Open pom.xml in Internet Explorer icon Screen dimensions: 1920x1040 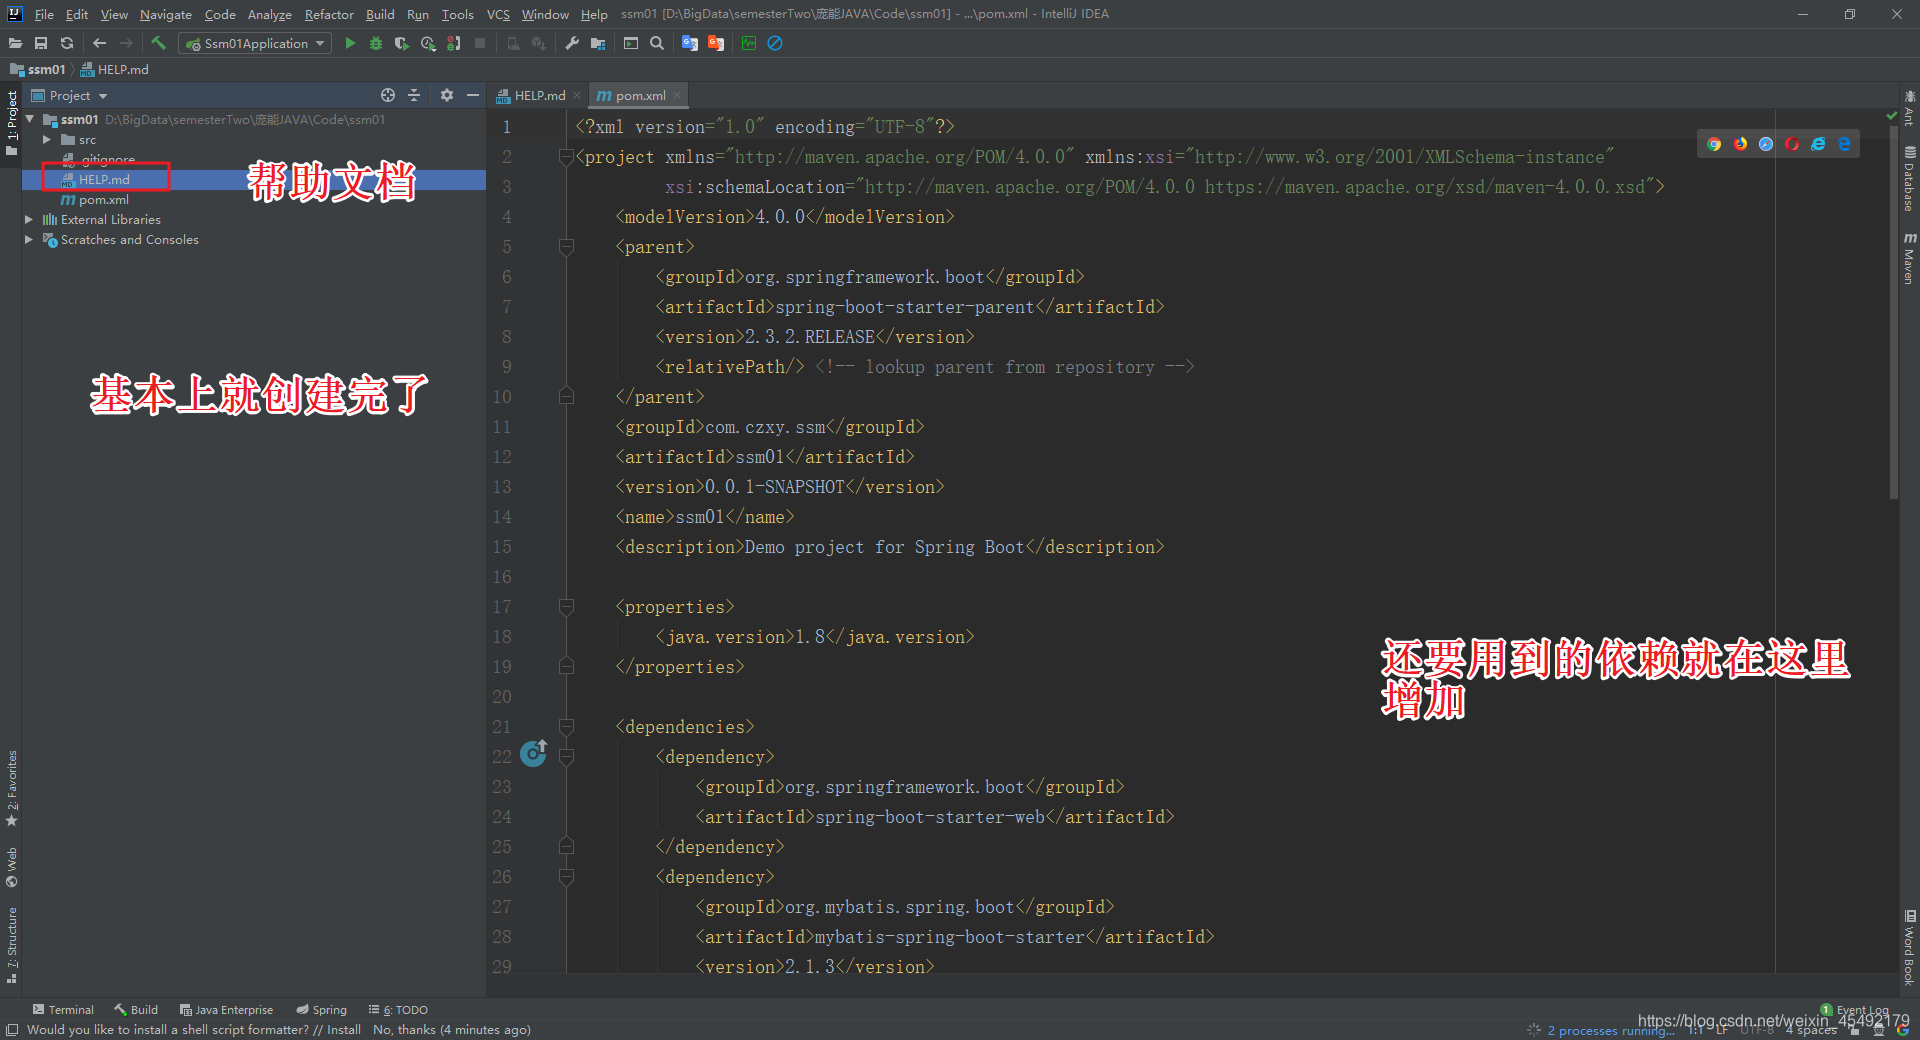coord(1818,144)
